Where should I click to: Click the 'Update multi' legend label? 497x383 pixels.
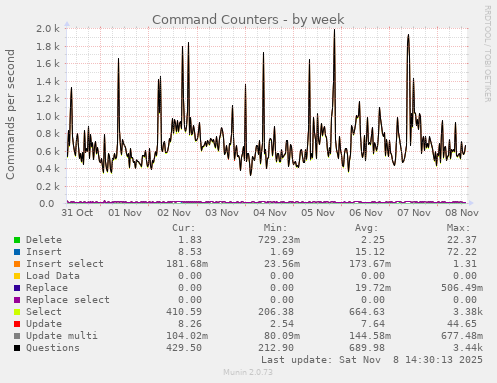pos(62,336)
